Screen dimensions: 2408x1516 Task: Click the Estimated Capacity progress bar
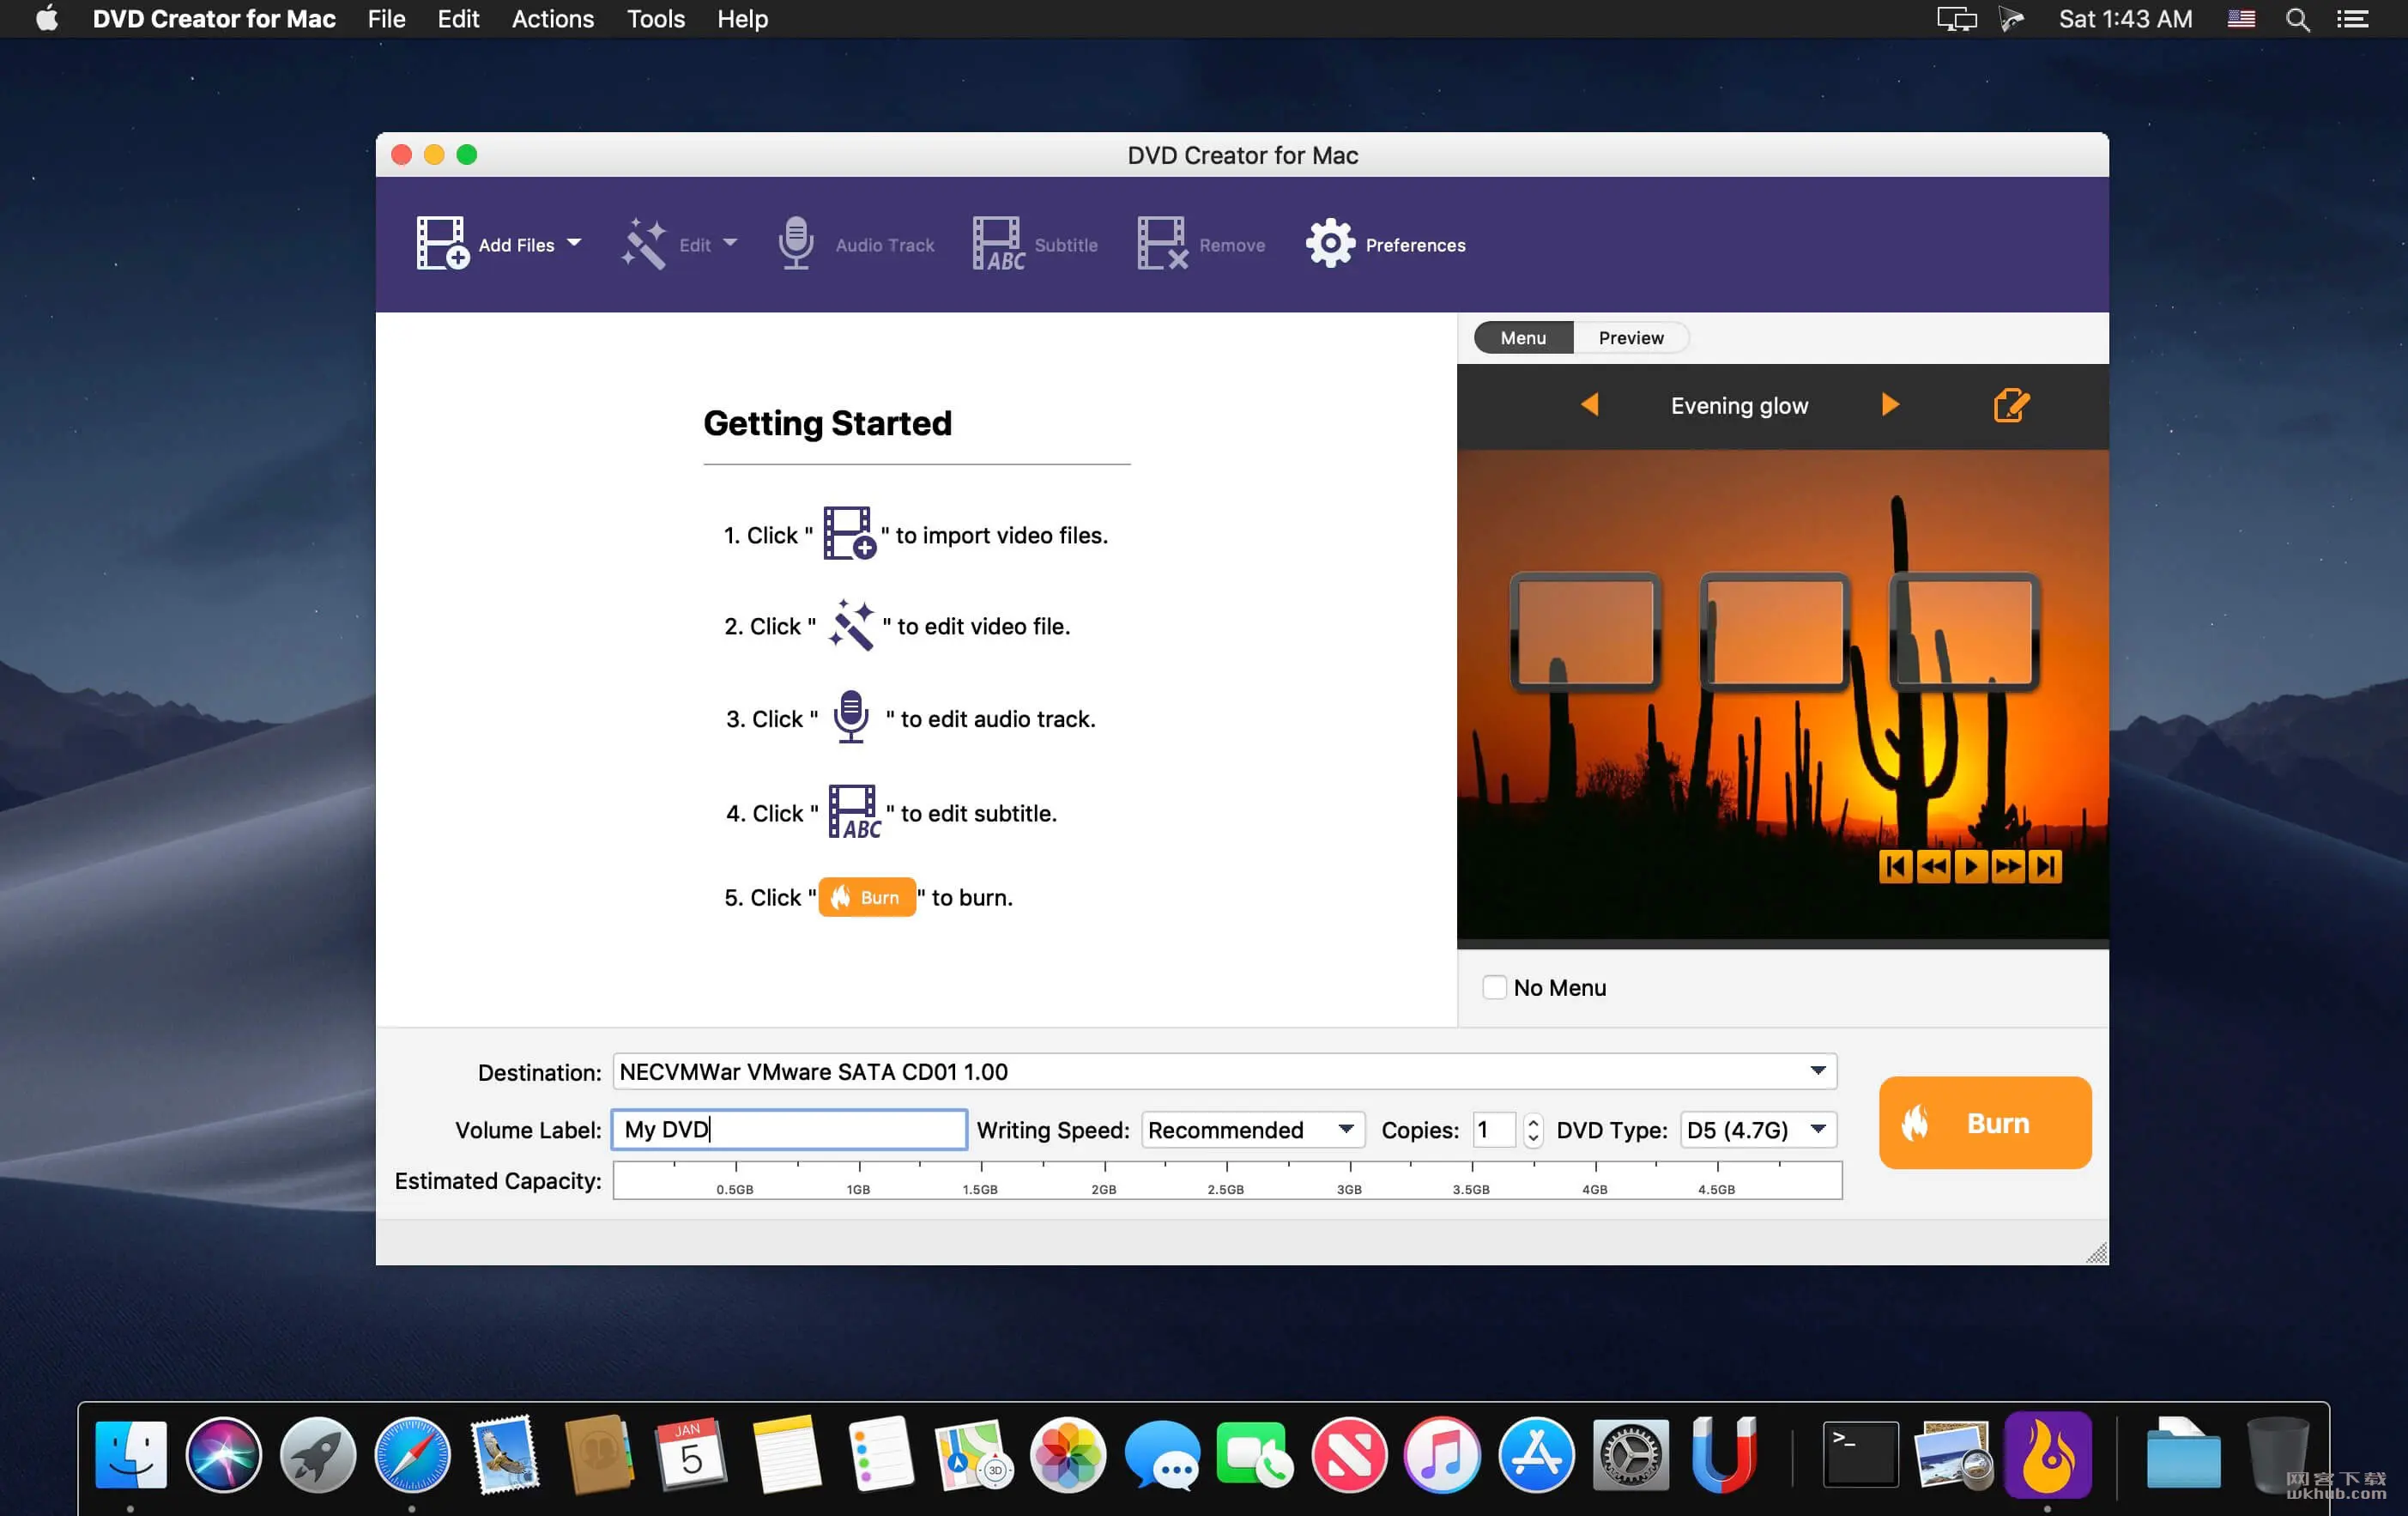1225,1186
